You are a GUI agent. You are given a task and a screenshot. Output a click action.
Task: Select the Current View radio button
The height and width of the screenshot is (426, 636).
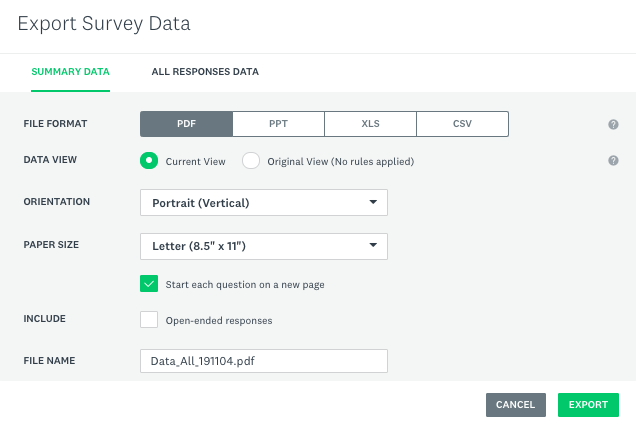click(x=149, y=161)
